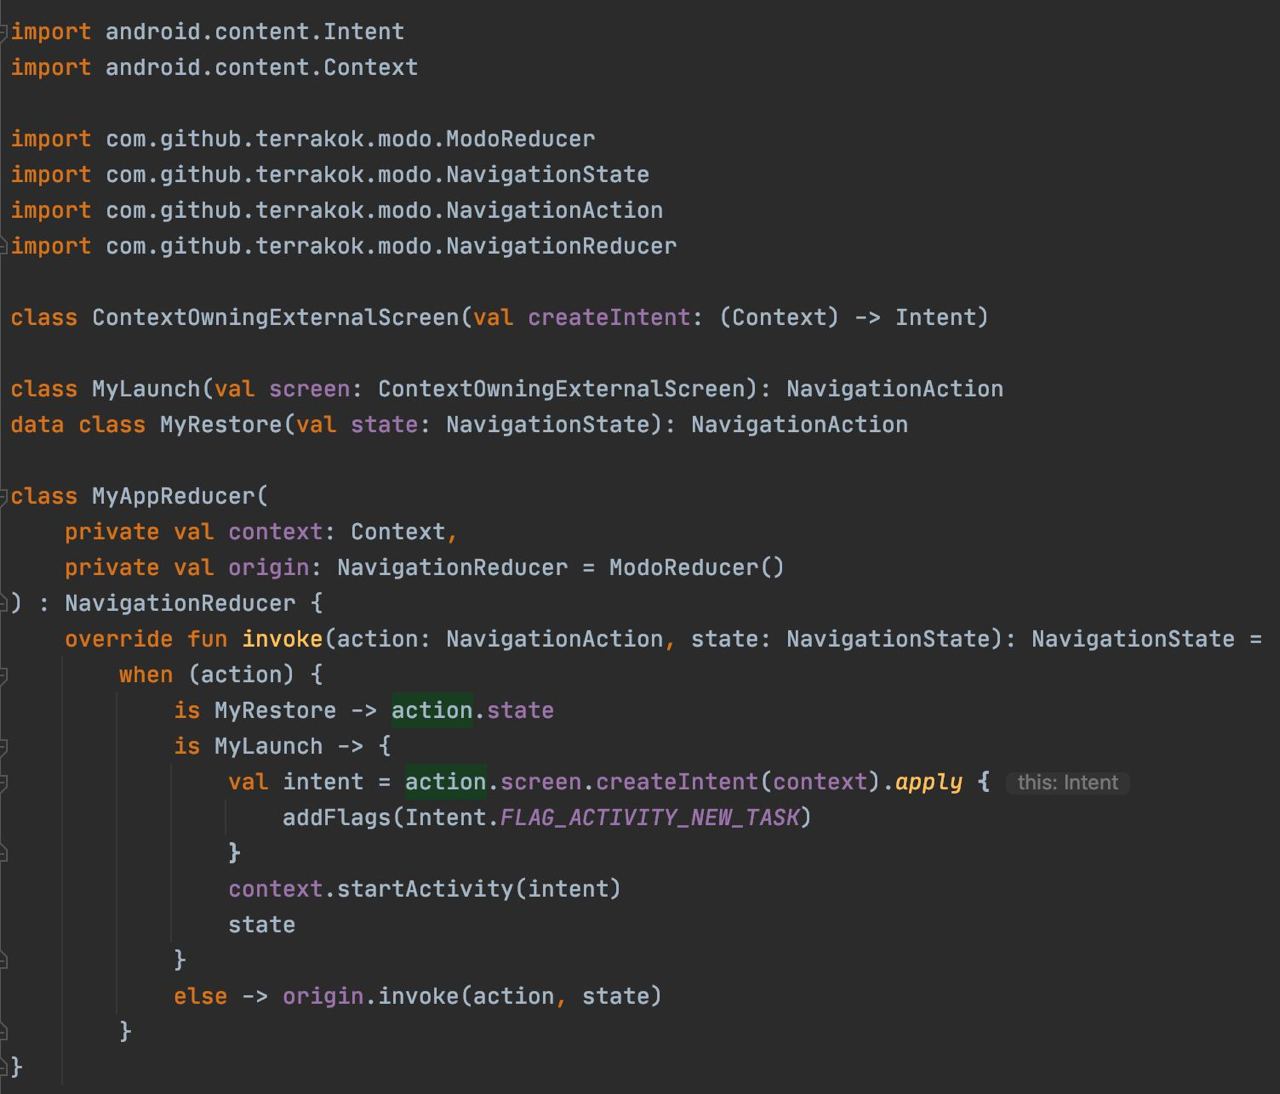Click 'ModoReducer' in its import statement

pyautogui.click(x=520, y=139)
